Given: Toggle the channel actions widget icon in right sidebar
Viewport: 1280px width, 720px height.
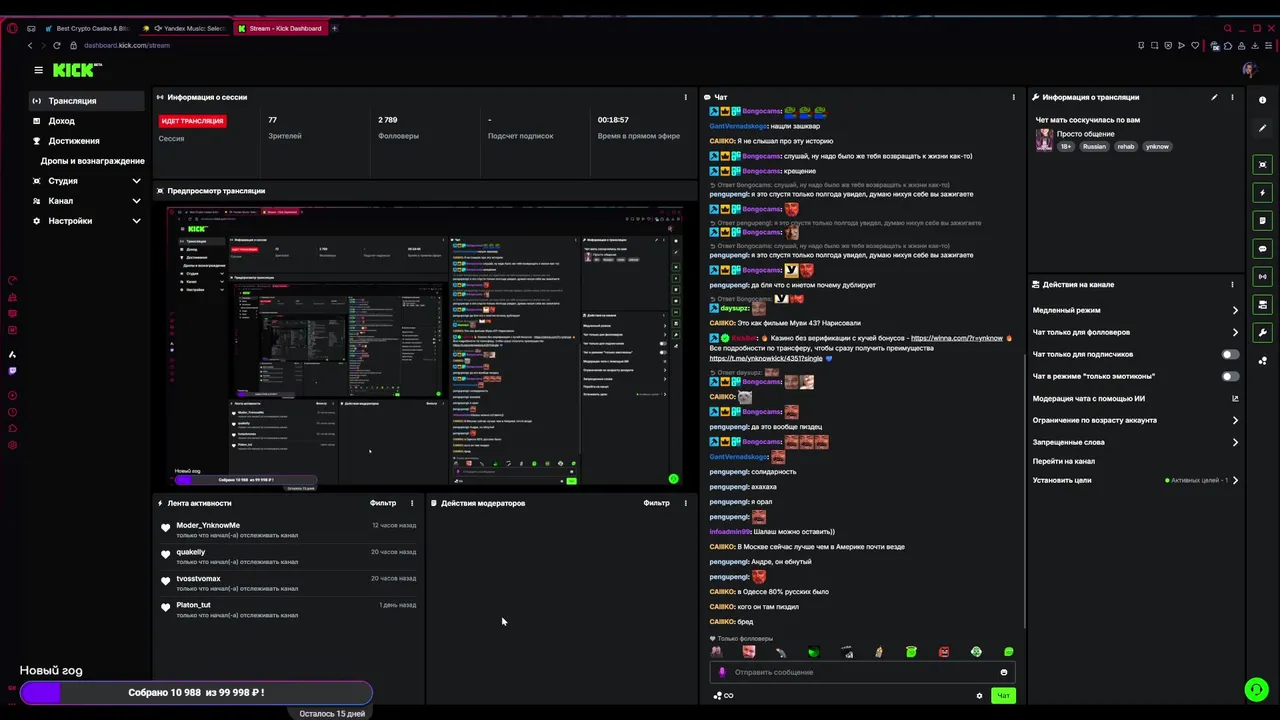Looking at the screenshot, I should click(1262, 305).
